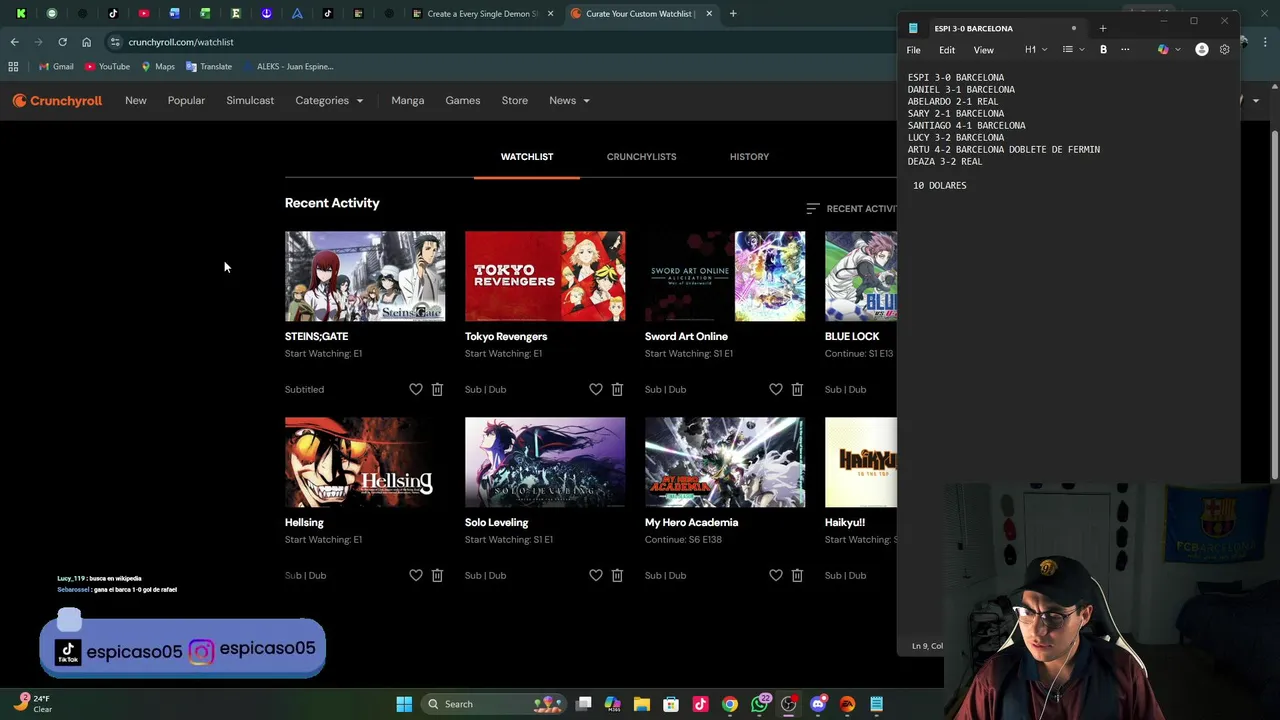
Task: Open the Windows Start menu
Action: [404, 704]
